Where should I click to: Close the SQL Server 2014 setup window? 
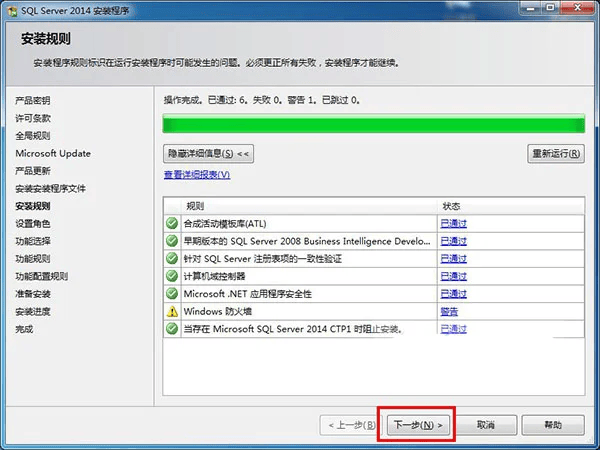click(578, 7)
